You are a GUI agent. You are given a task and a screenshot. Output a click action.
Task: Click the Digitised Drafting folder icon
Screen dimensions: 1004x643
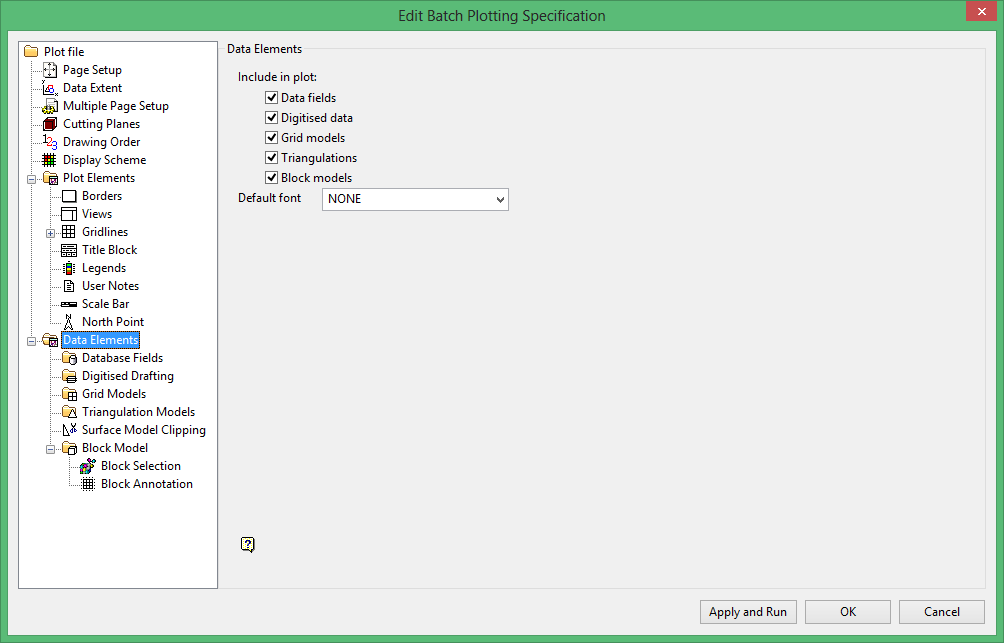pos(69,376)
